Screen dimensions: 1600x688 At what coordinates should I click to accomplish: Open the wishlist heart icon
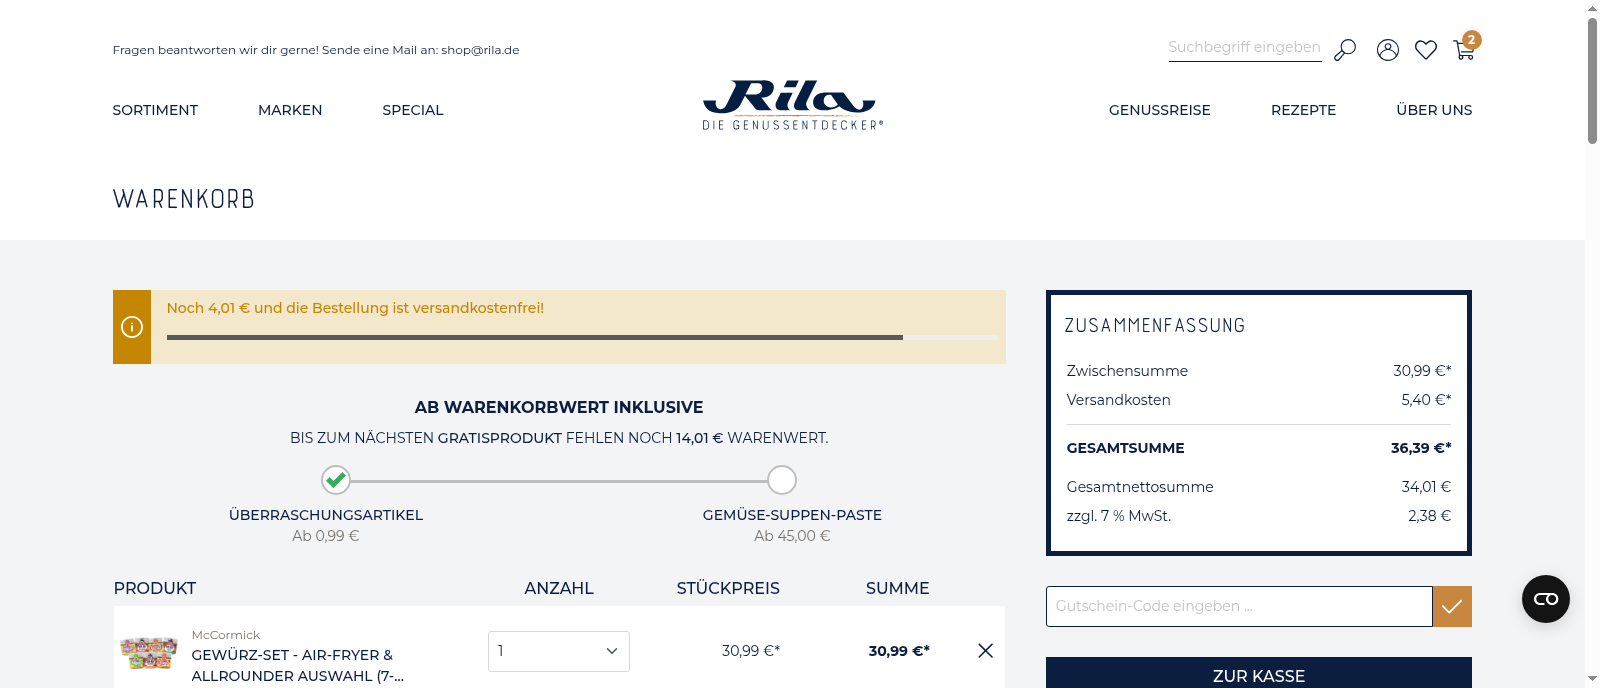tap(1426, 50)
